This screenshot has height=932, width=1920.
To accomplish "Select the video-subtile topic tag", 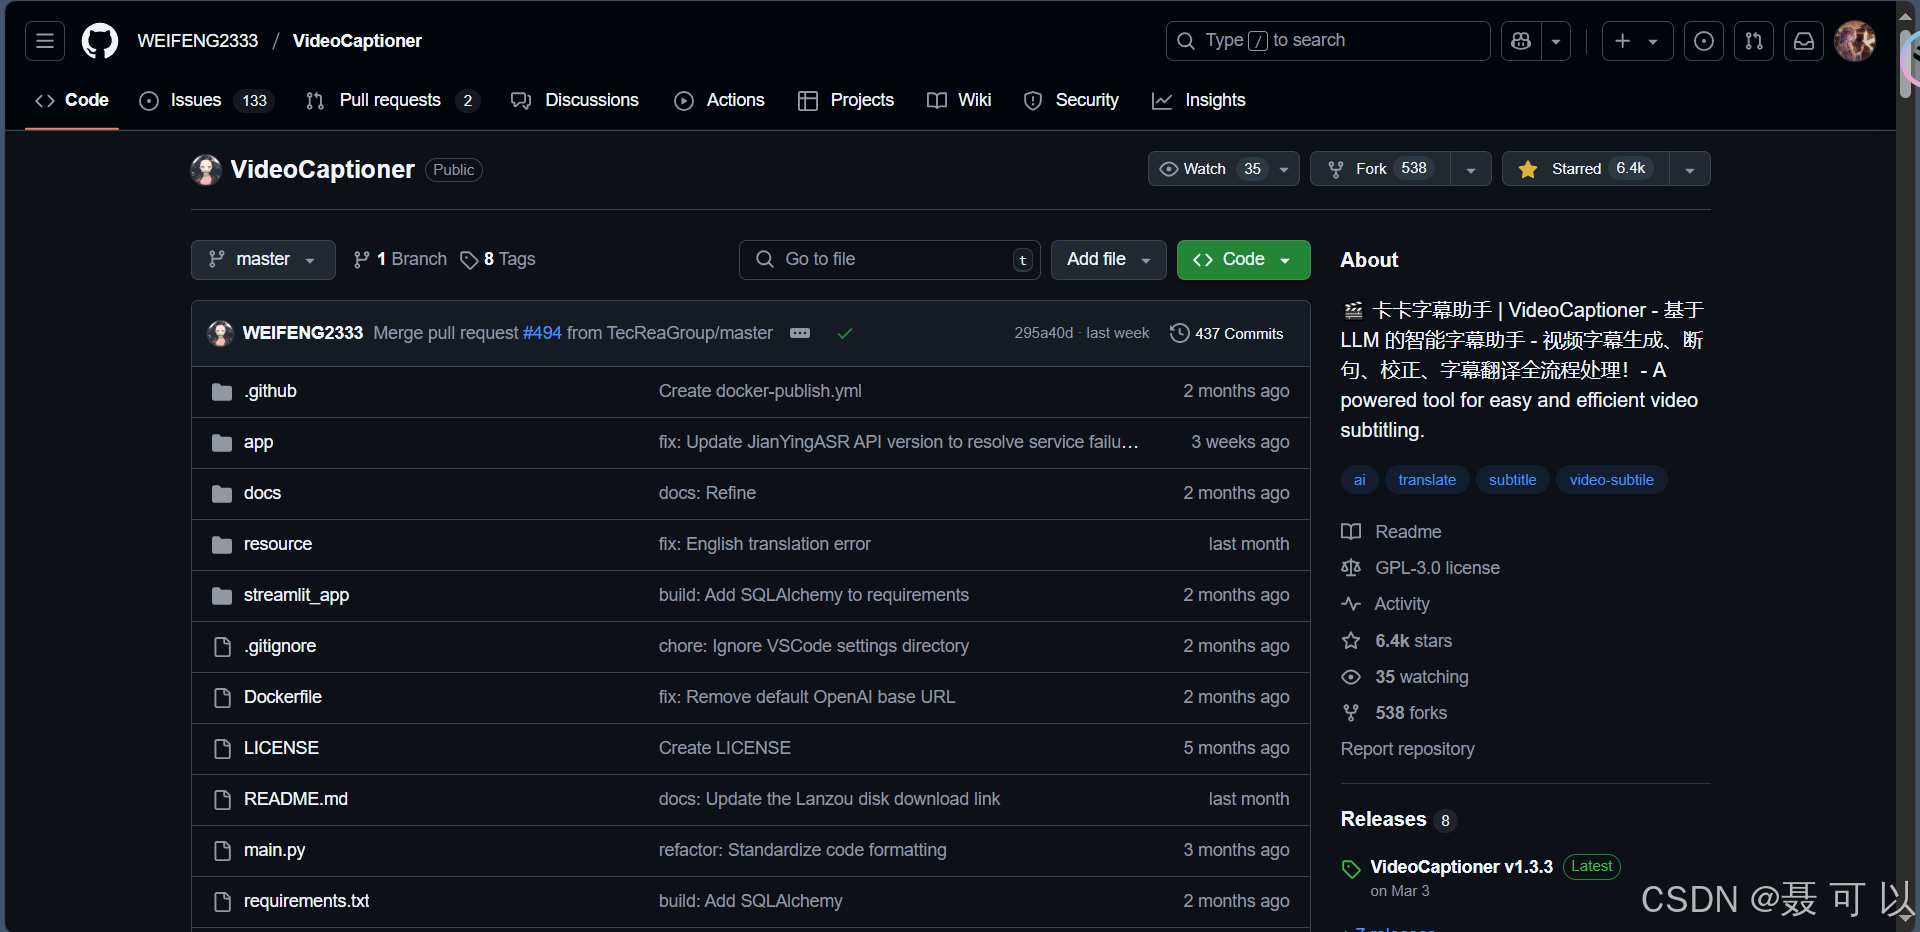I will (1612, 480).
